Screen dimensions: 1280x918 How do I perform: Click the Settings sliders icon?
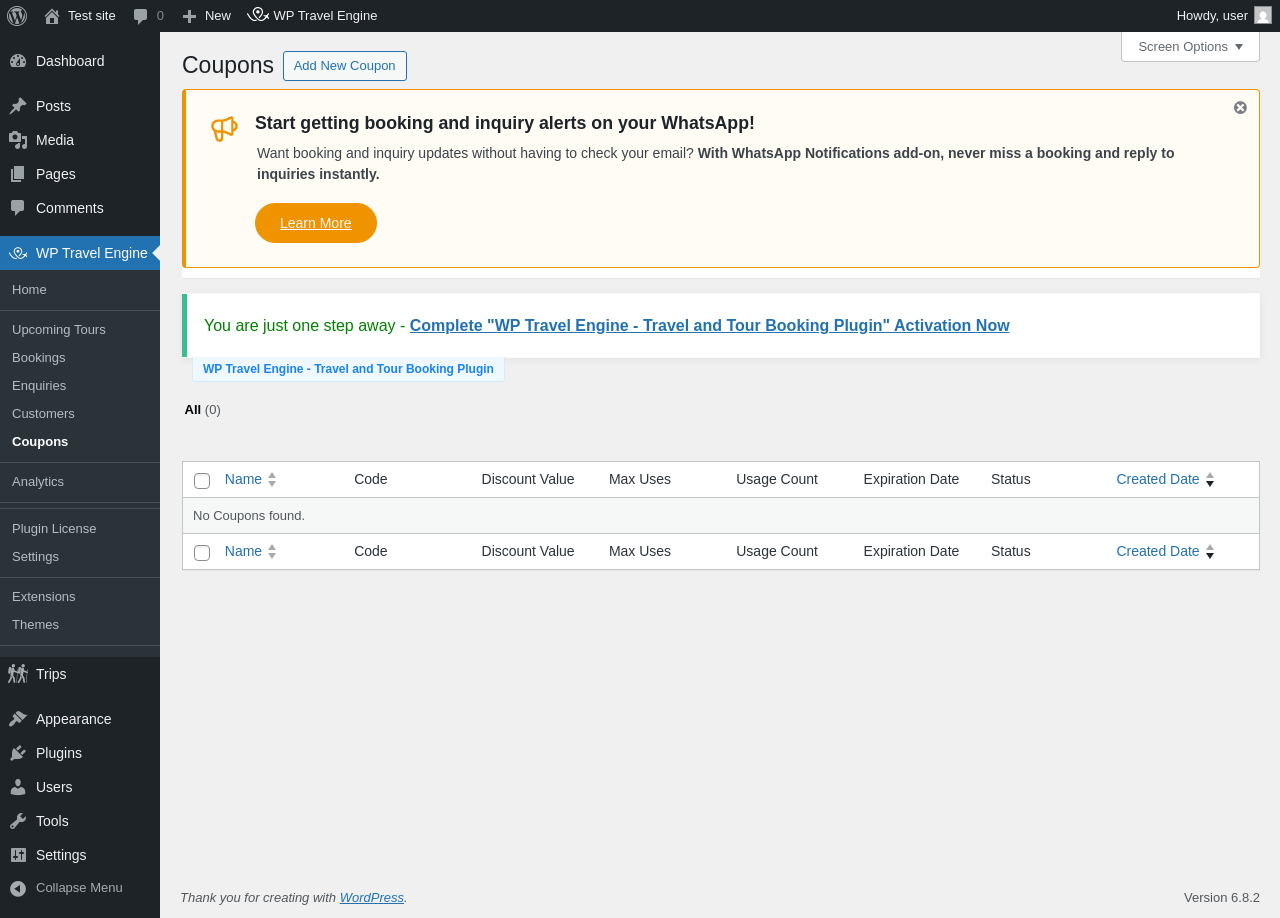tap(18, 855)
